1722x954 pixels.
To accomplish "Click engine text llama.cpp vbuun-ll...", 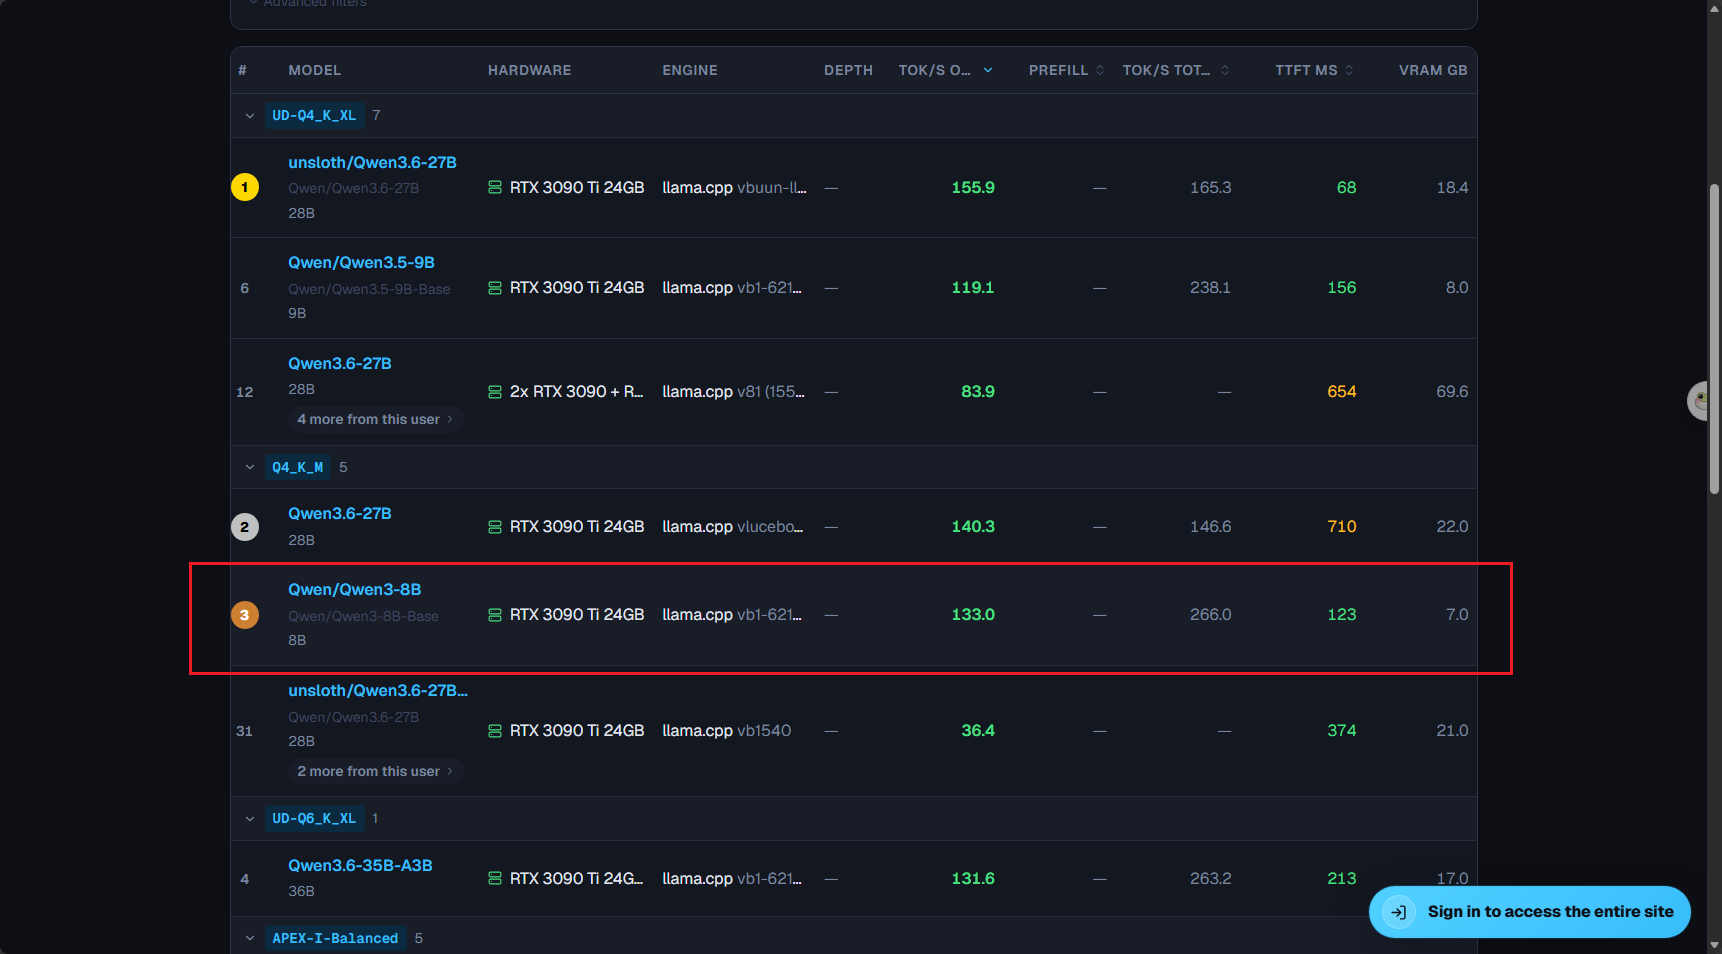I will coord(734,188).
